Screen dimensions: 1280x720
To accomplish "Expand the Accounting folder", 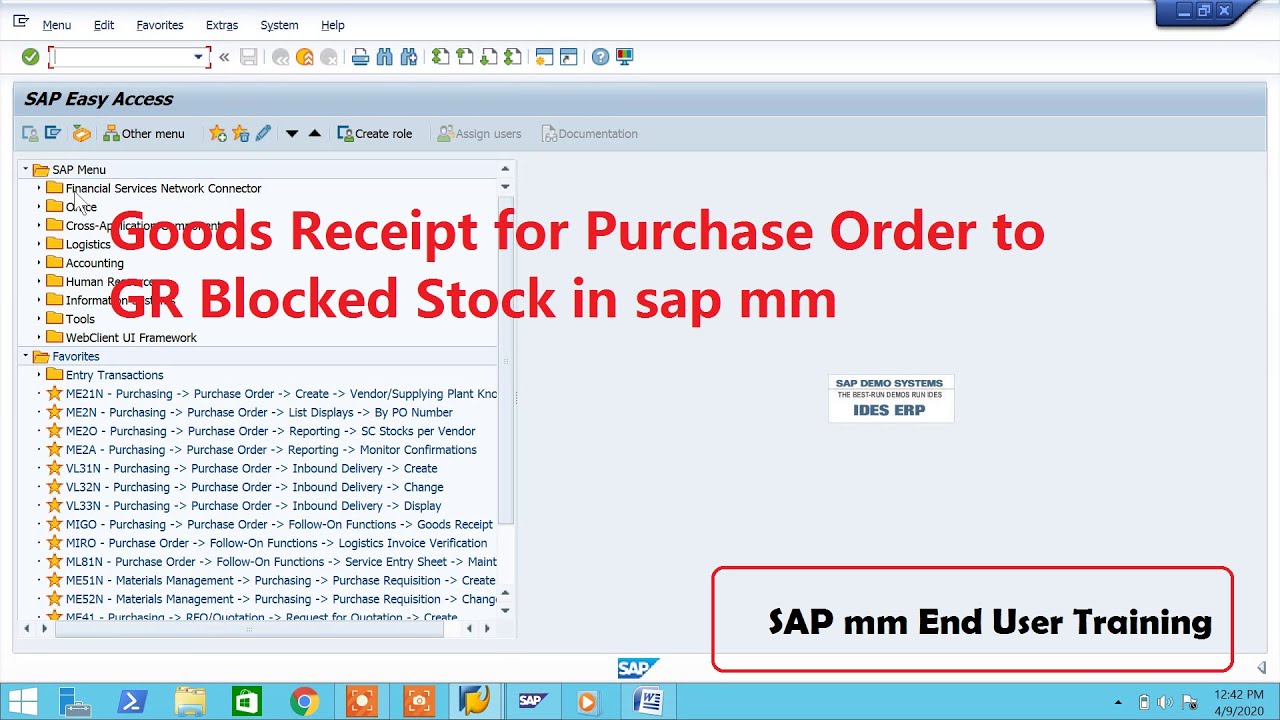I will (x=39, y=263).
